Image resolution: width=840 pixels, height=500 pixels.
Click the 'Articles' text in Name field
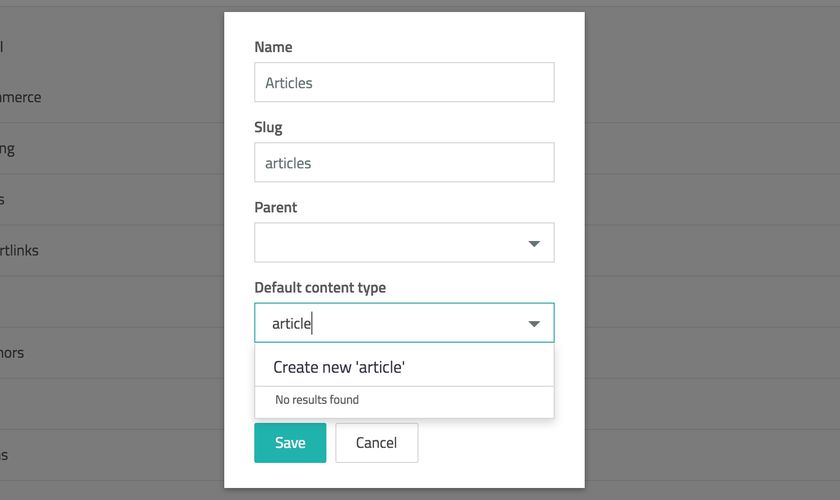(x=289, y=83)
